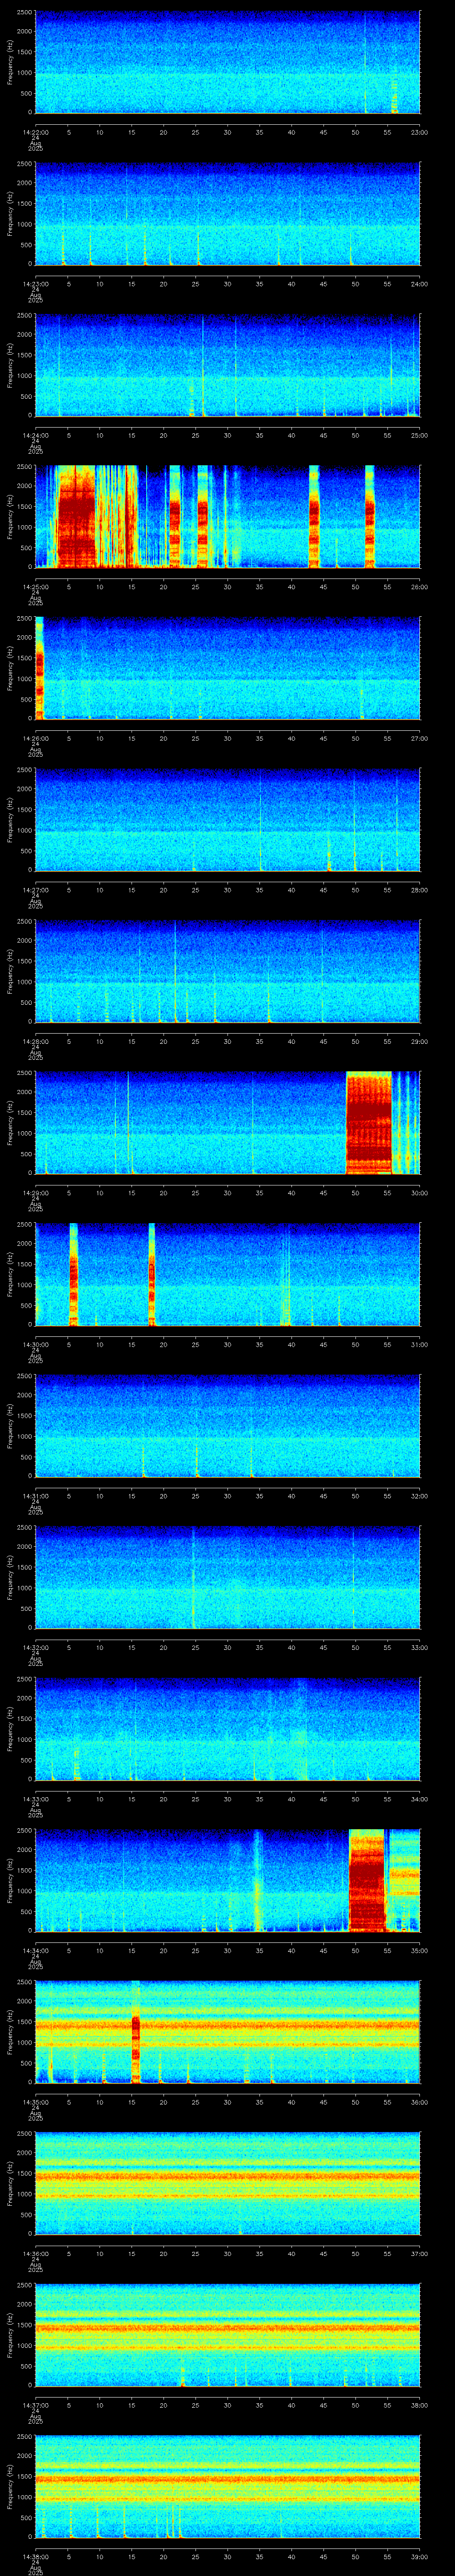This screenshot has width=455, height=2576.
Task: Select the red burst at start of 14:26 spectrogram
Action: [39, 668]
